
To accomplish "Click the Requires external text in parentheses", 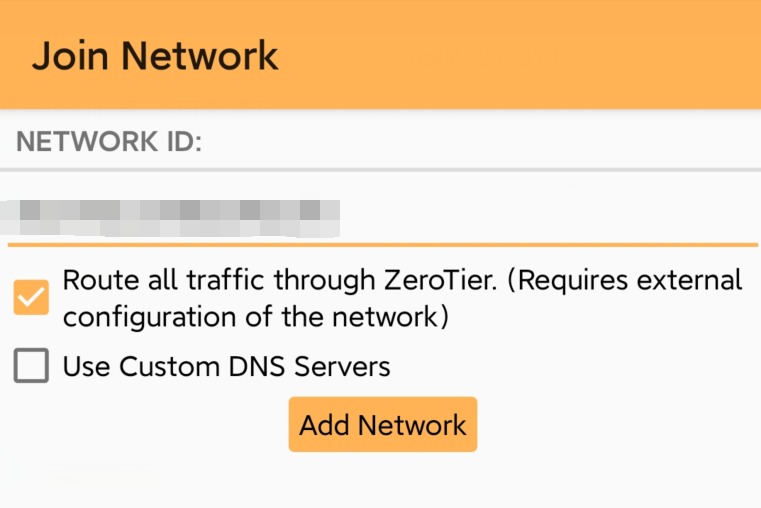I will click(x=625, y=281).
